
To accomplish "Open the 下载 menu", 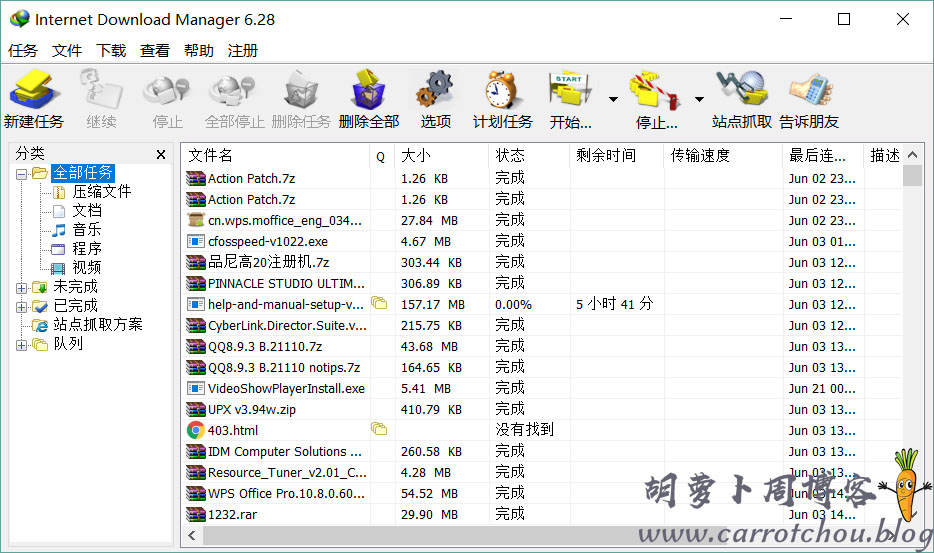I will pyautogui.click(x=111, y=51).
